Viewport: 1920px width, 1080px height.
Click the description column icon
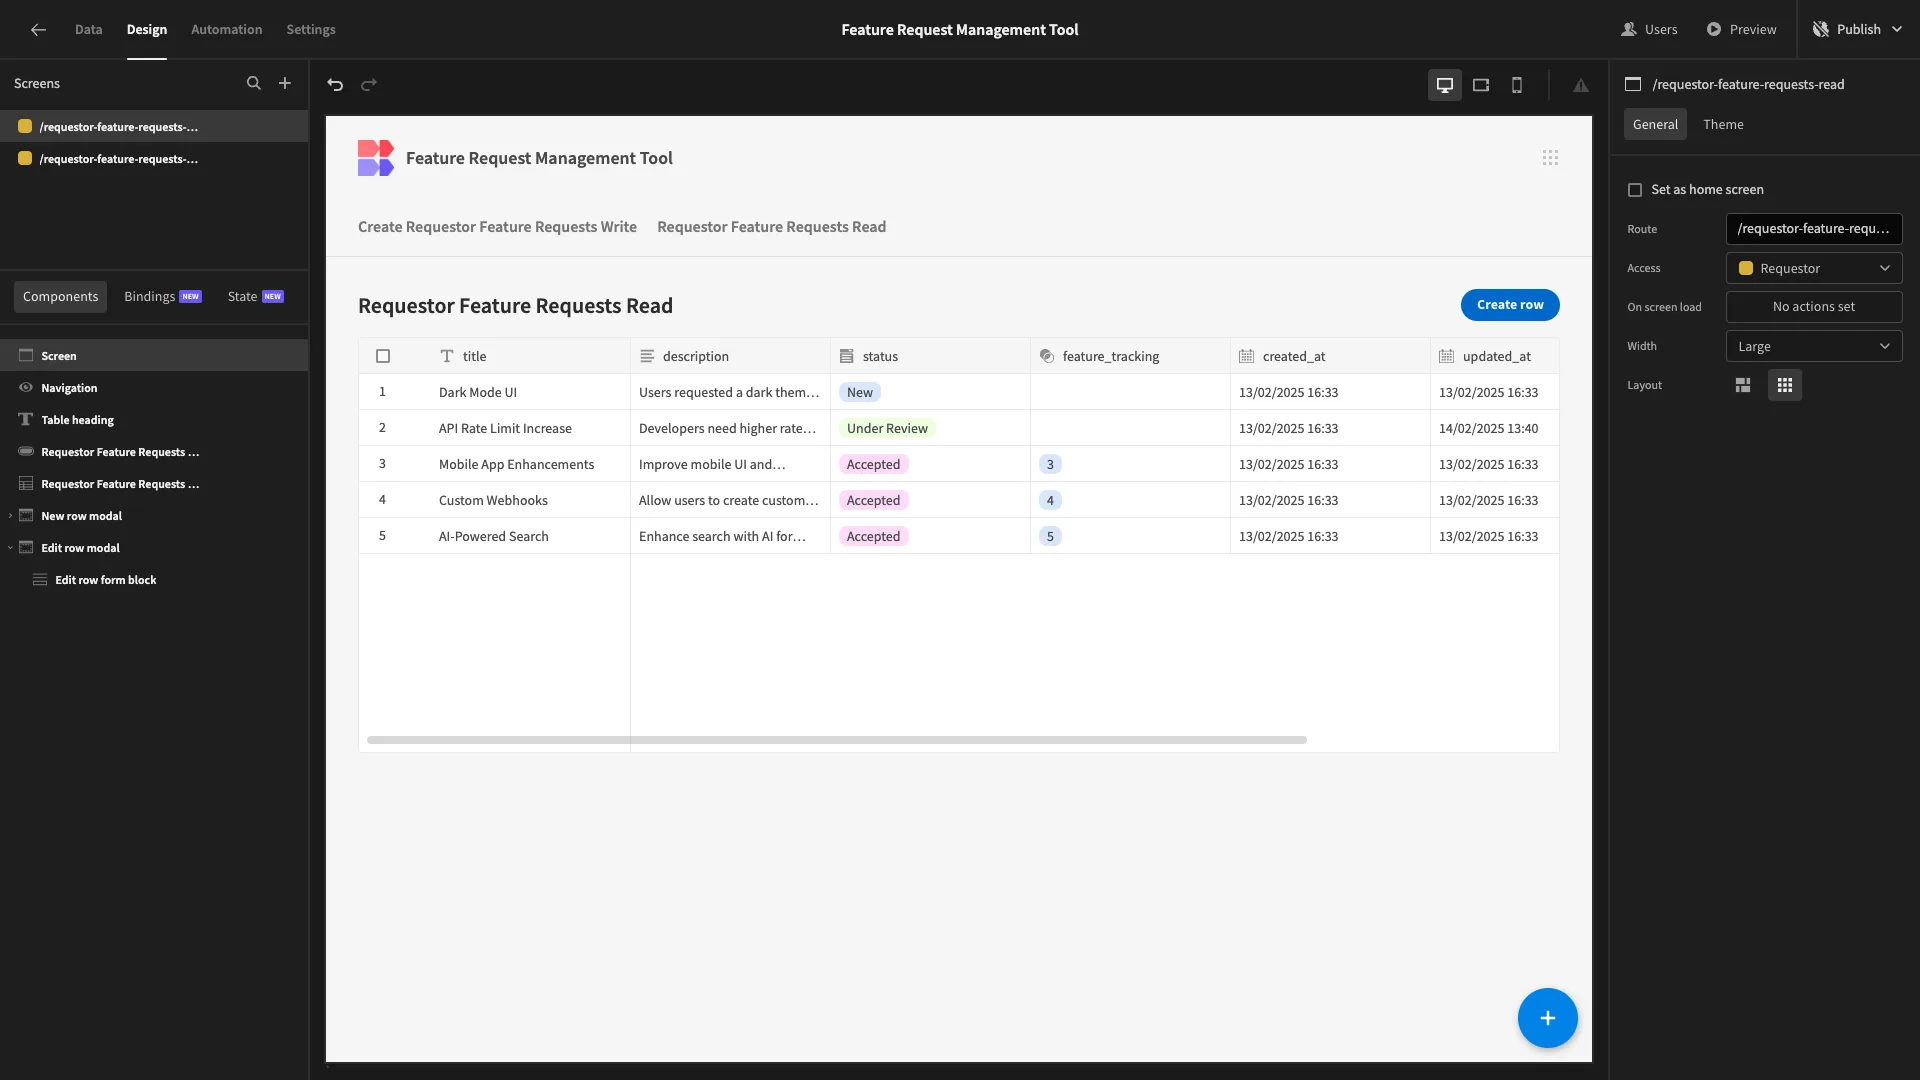click(x=647, y=357)
